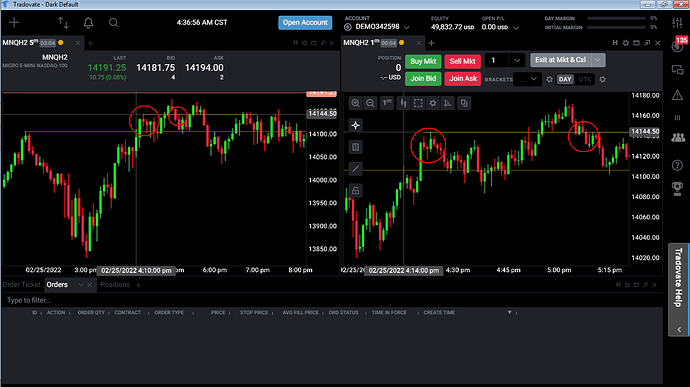Open the indicators icon in chart toolbar
This screenshot has width=690, height=387.
click(448, 103)
